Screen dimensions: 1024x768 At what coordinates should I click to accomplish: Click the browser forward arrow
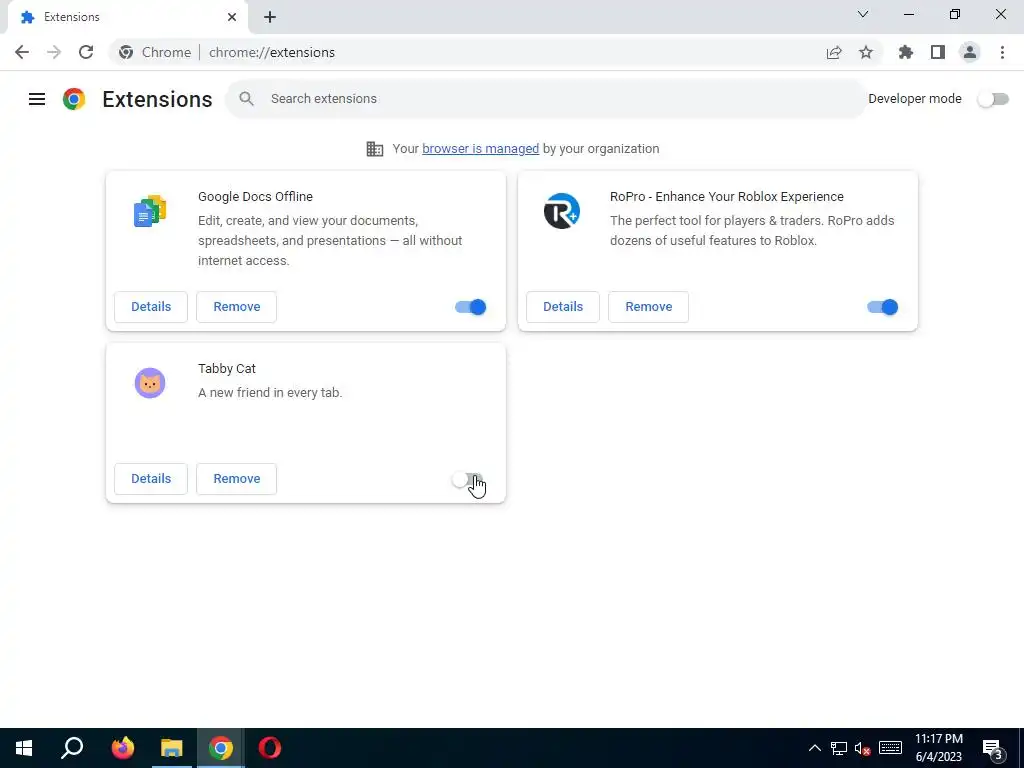(54, 52)
